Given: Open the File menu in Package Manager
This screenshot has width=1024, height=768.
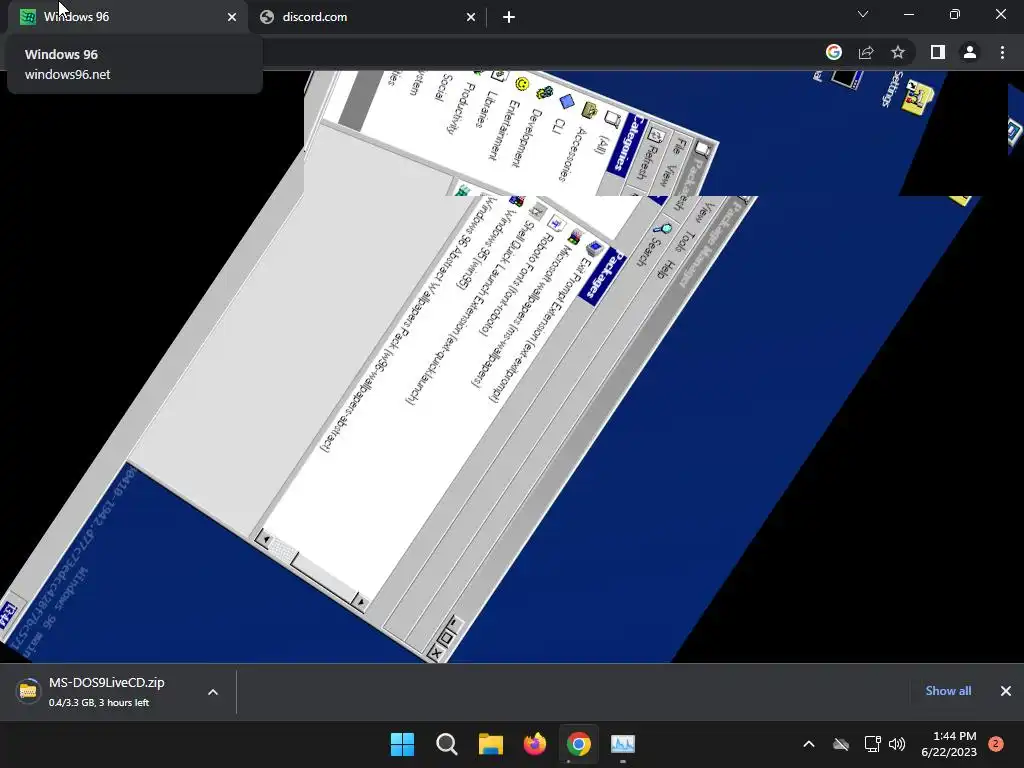Looking at the screenshot, I should tap(681, 145).
